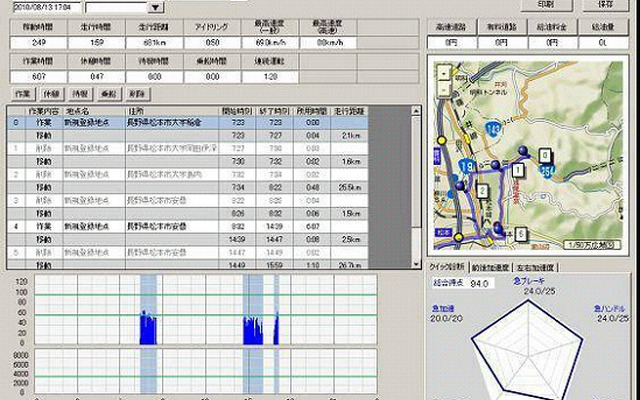The image size is (640, 400).
Task: Click the route 19 shield on map
Action: point(467,166)
